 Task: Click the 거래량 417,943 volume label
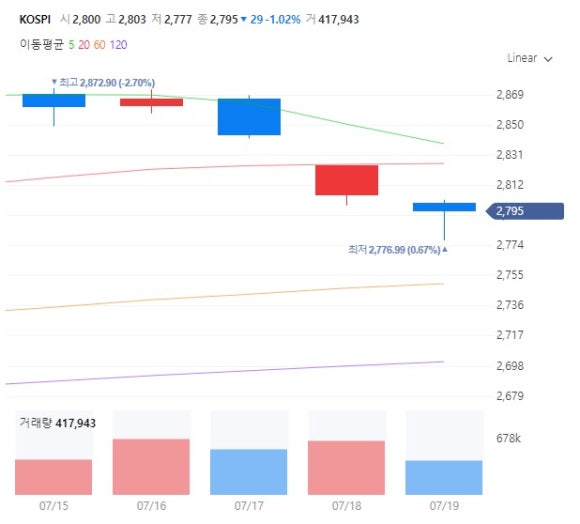tap(58, 423)
